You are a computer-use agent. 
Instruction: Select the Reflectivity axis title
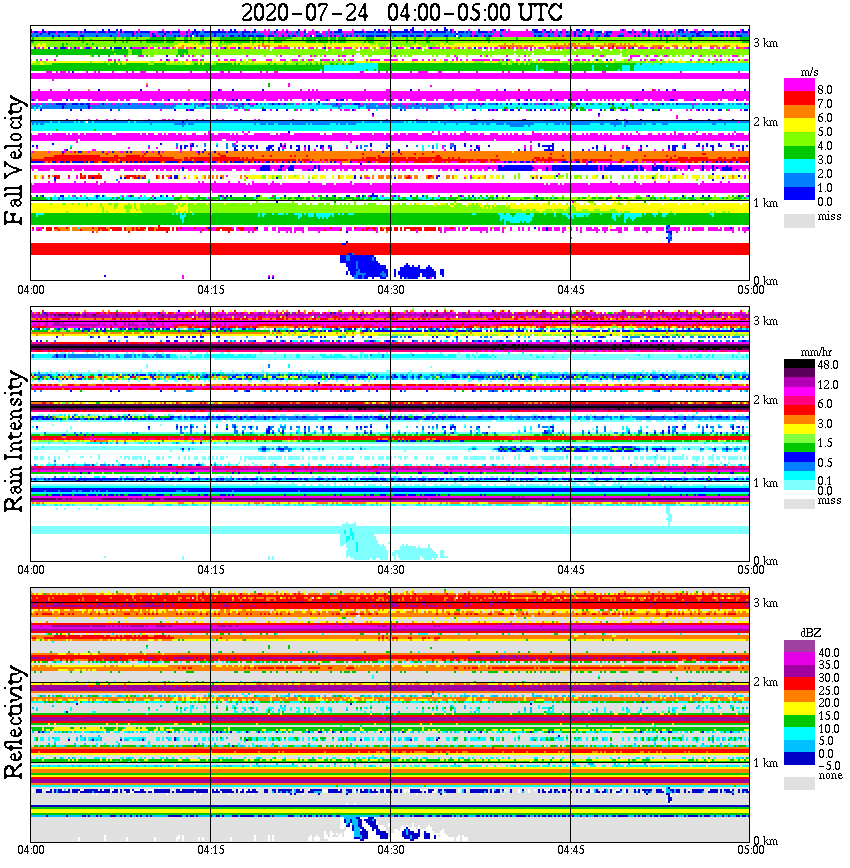(x=15, y=722)
